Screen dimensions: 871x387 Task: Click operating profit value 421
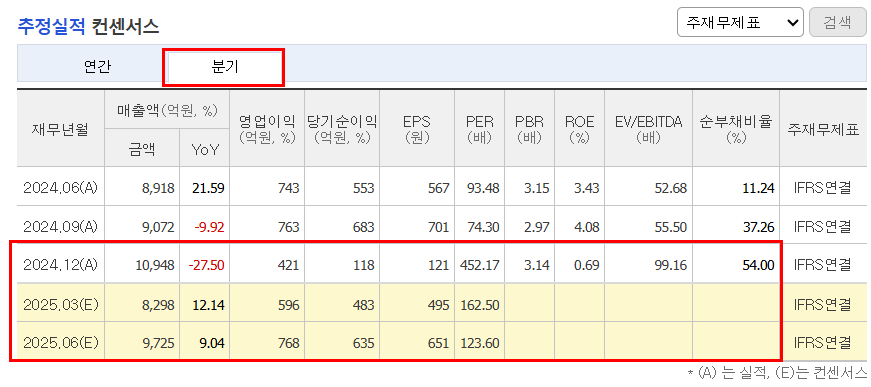288,266
